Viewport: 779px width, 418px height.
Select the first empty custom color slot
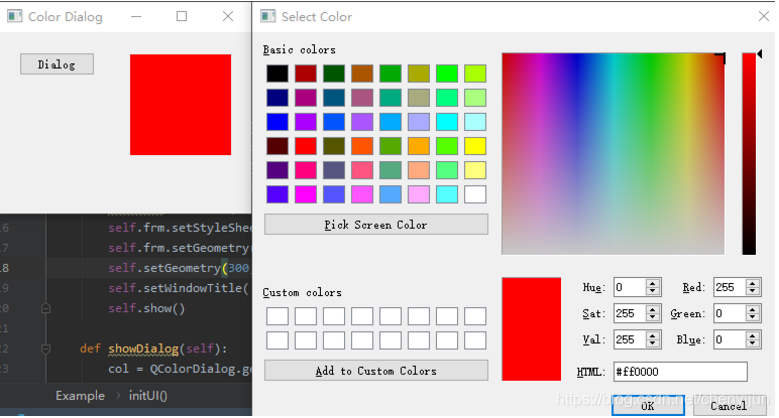[277, 316]
